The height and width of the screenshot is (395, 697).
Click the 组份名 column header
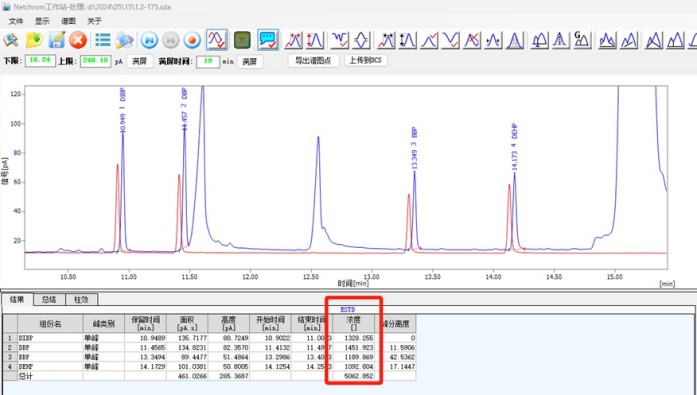pyautogui.click(x=50, y=324)
